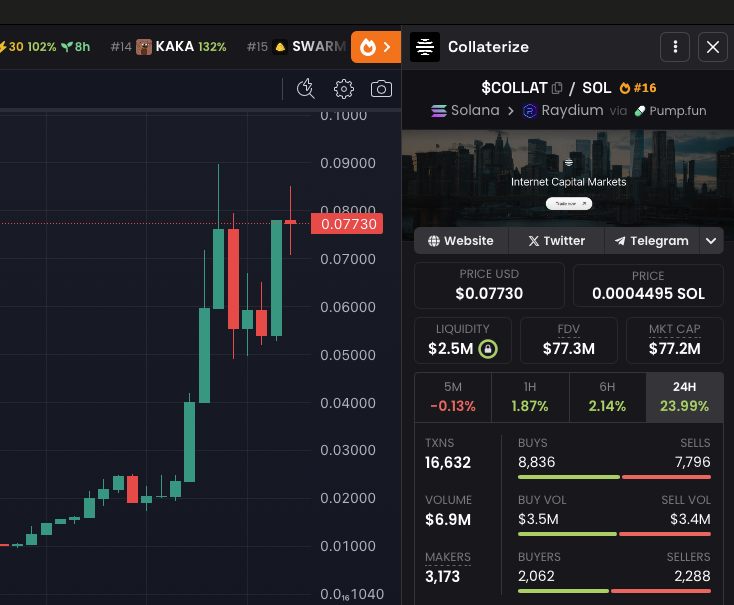Click the SELLERS 2,288 value

tap(692, 576)
